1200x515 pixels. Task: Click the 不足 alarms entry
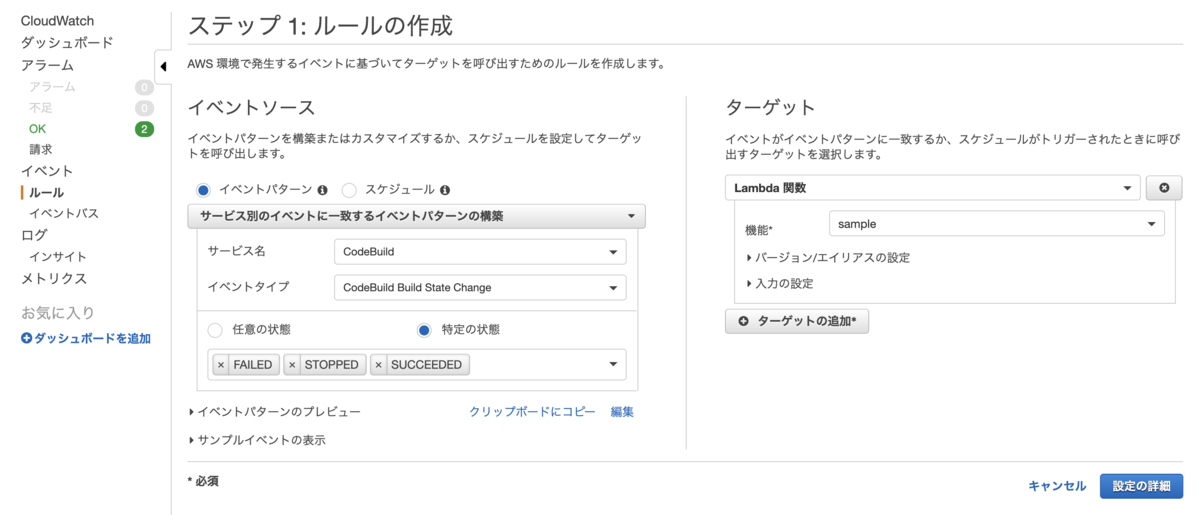coord(41,108)
